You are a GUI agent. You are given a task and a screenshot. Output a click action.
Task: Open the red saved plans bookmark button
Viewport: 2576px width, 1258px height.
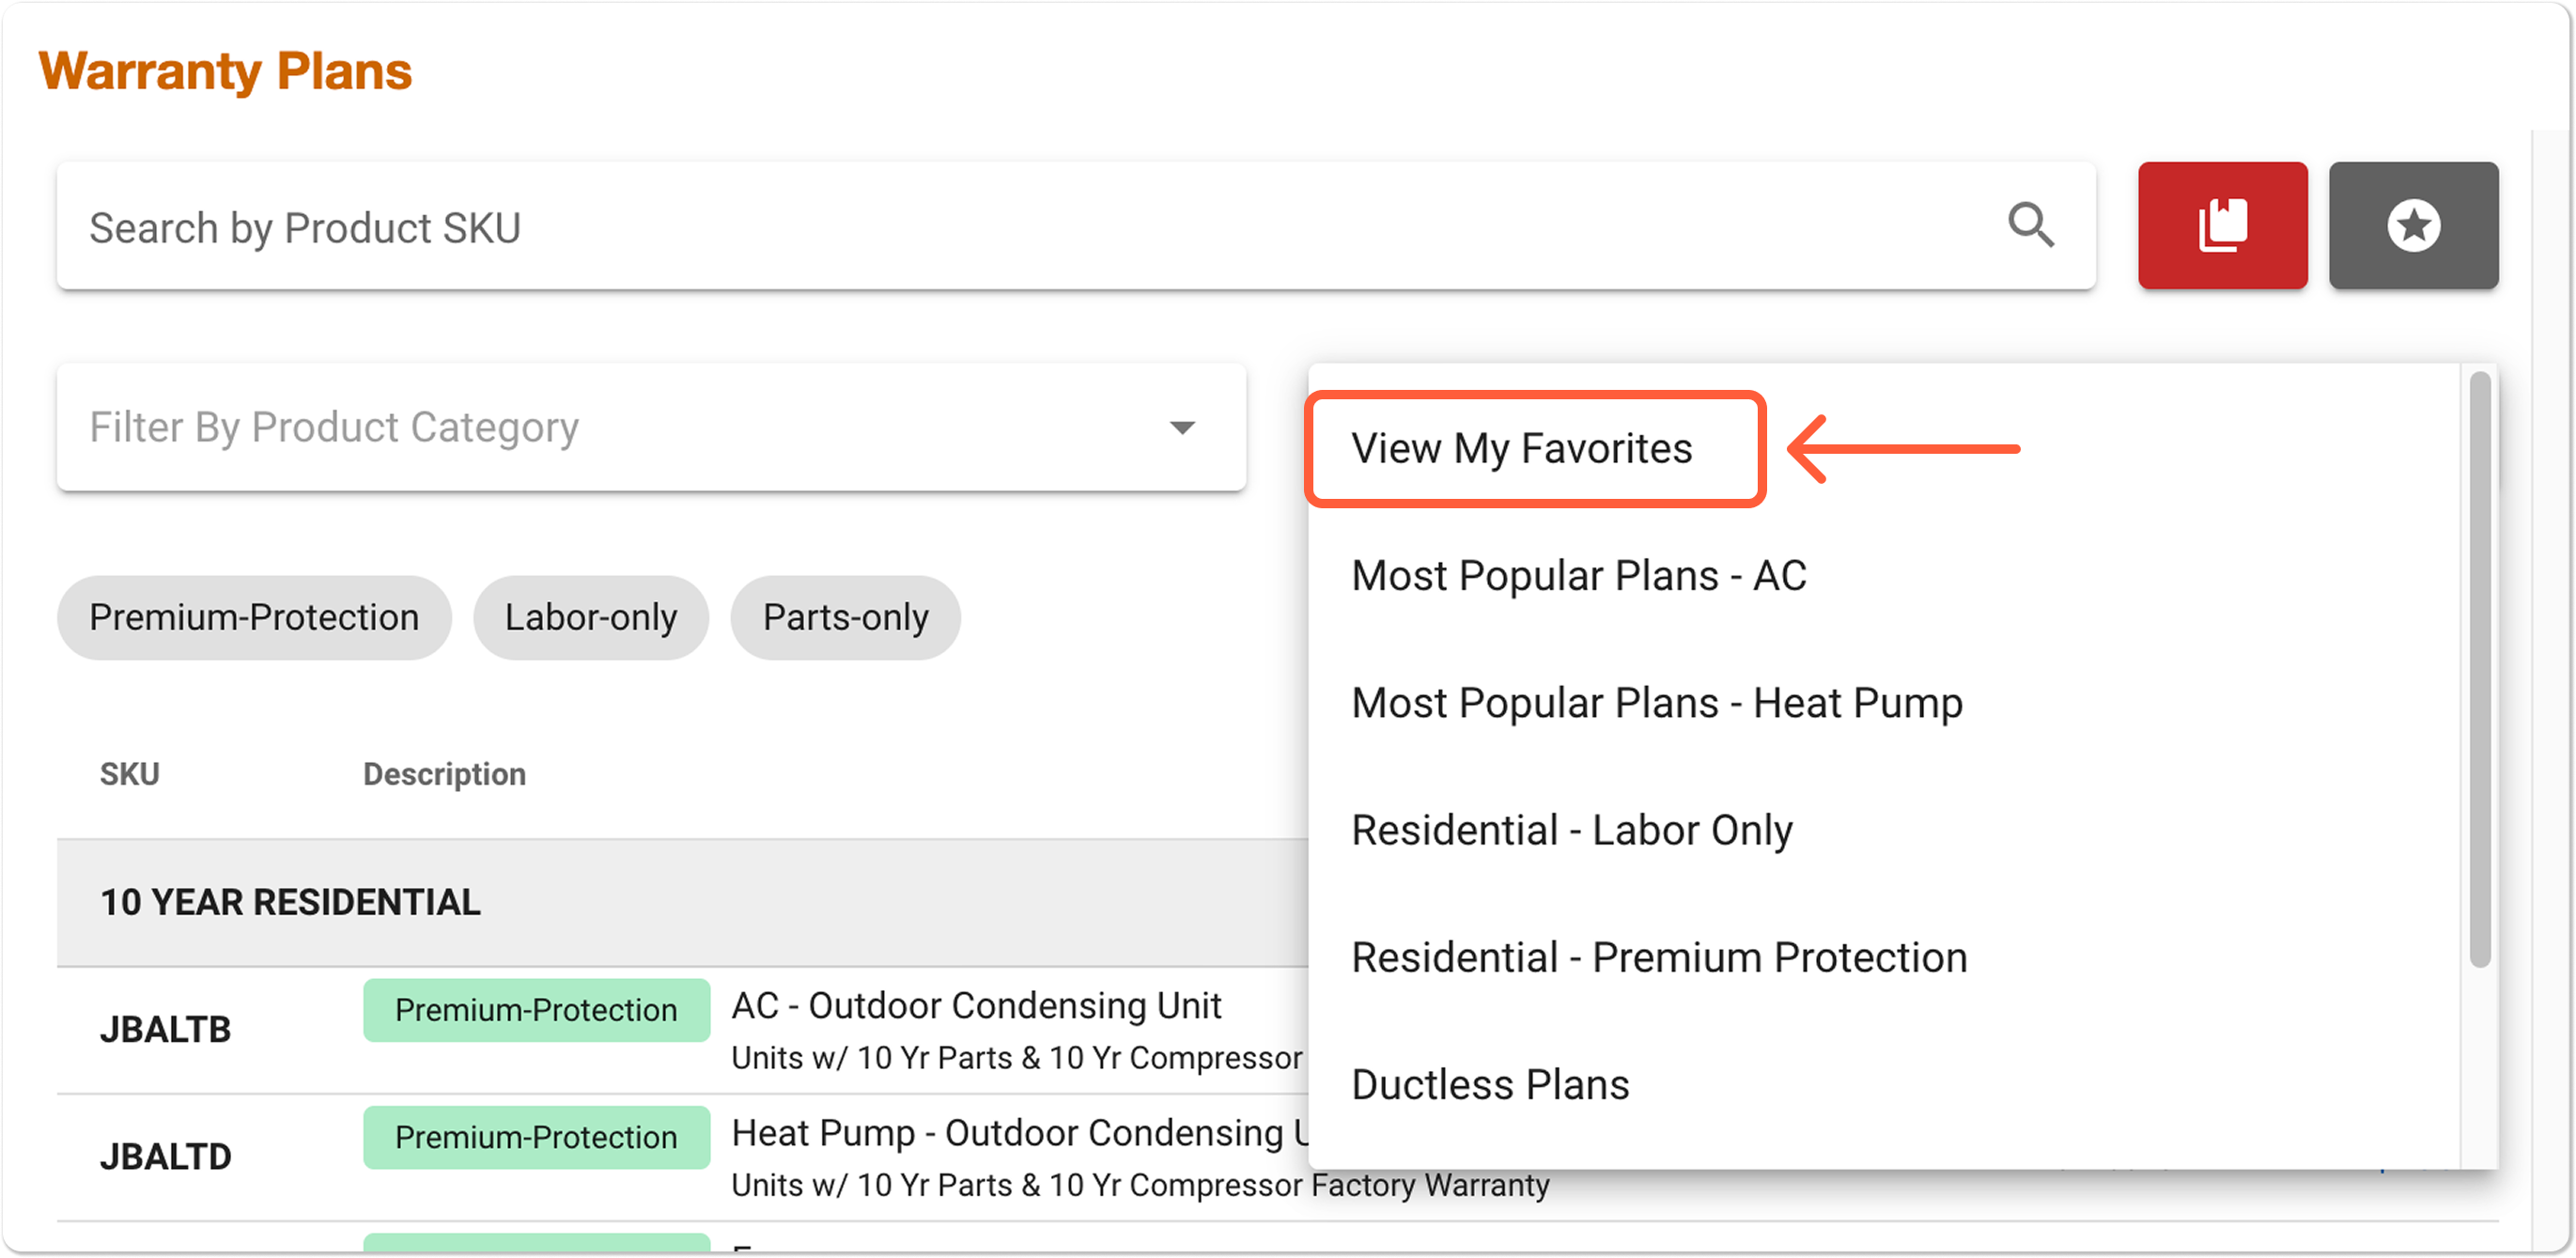2222,225
